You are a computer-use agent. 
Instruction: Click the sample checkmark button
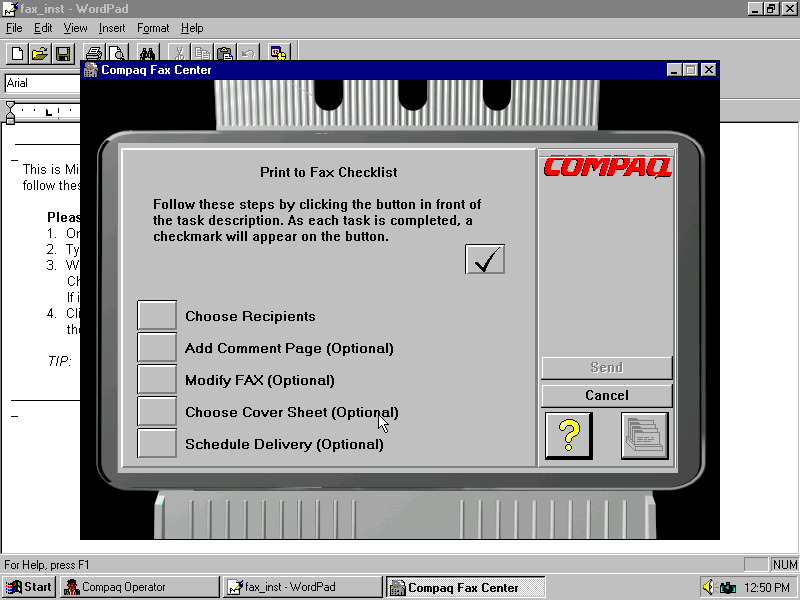pyautogui.click(x=485, y=259)
